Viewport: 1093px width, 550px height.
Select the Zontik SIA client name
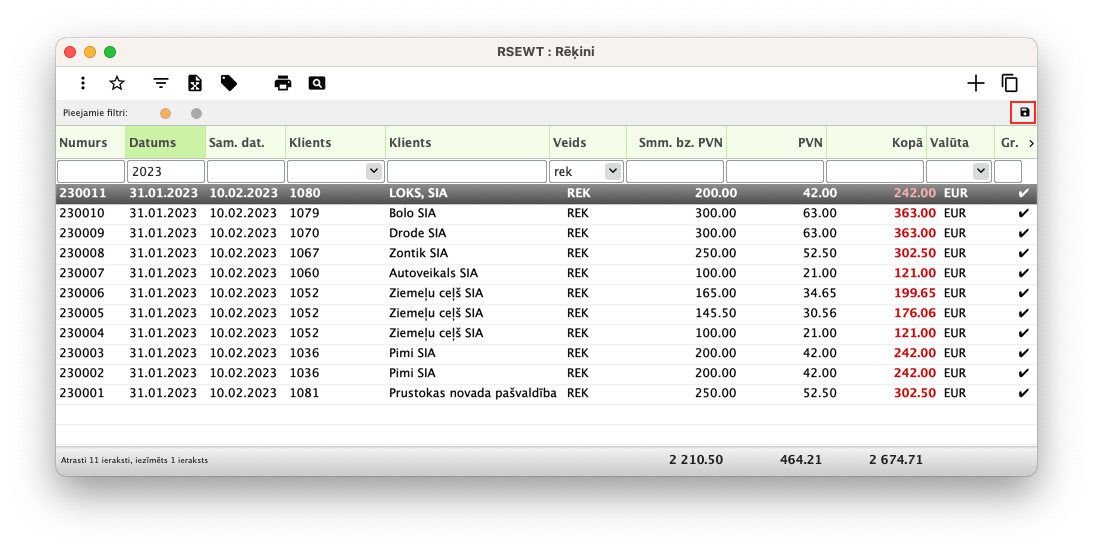point(418,253)
